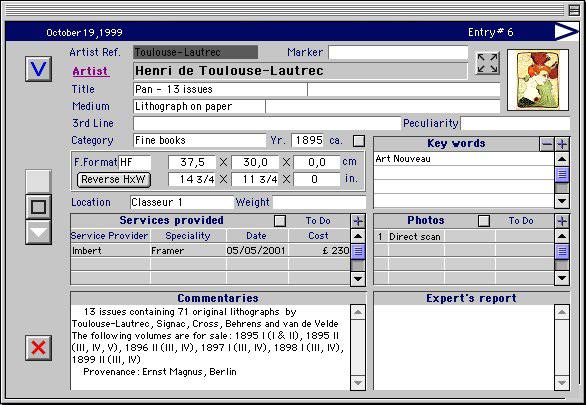The image size is (586, 405).
Task: Click Key words scroll up arrow
Action: (x=562, y=159)
